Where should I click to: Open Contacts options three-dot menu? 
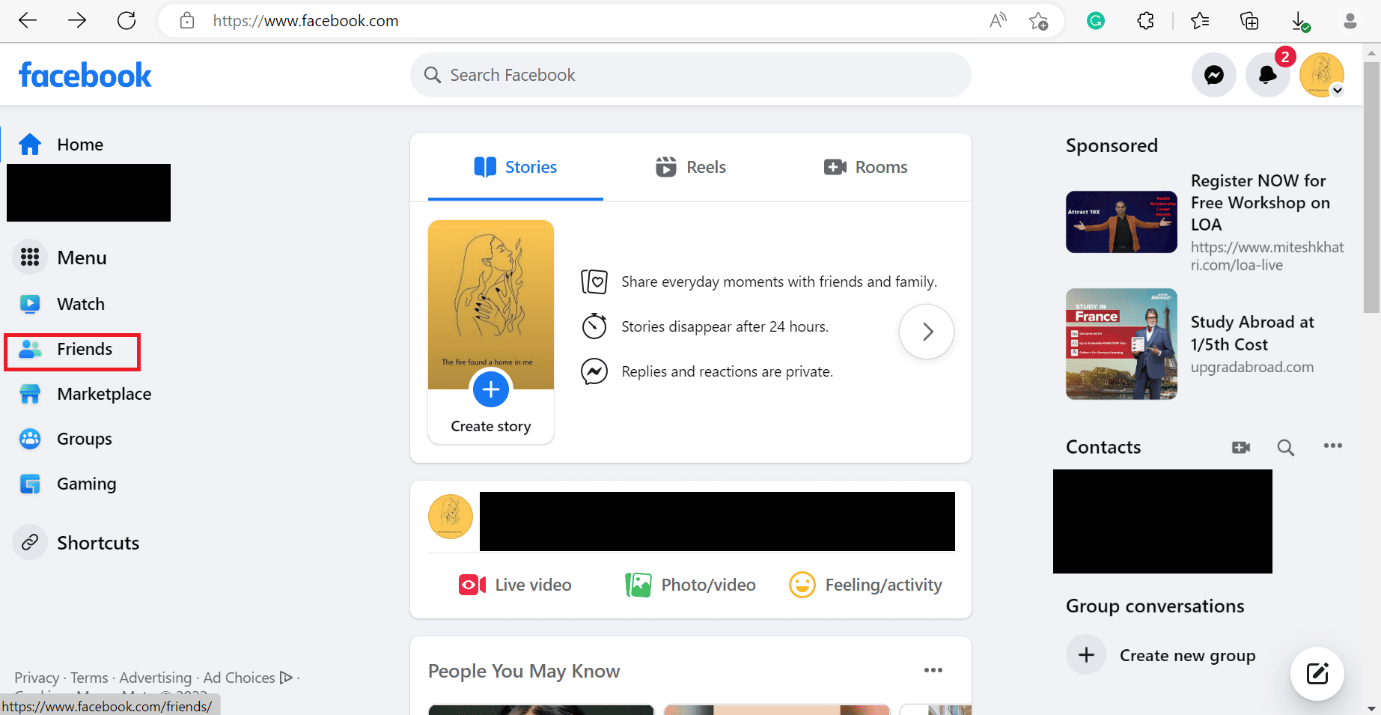pos(1333,446)
